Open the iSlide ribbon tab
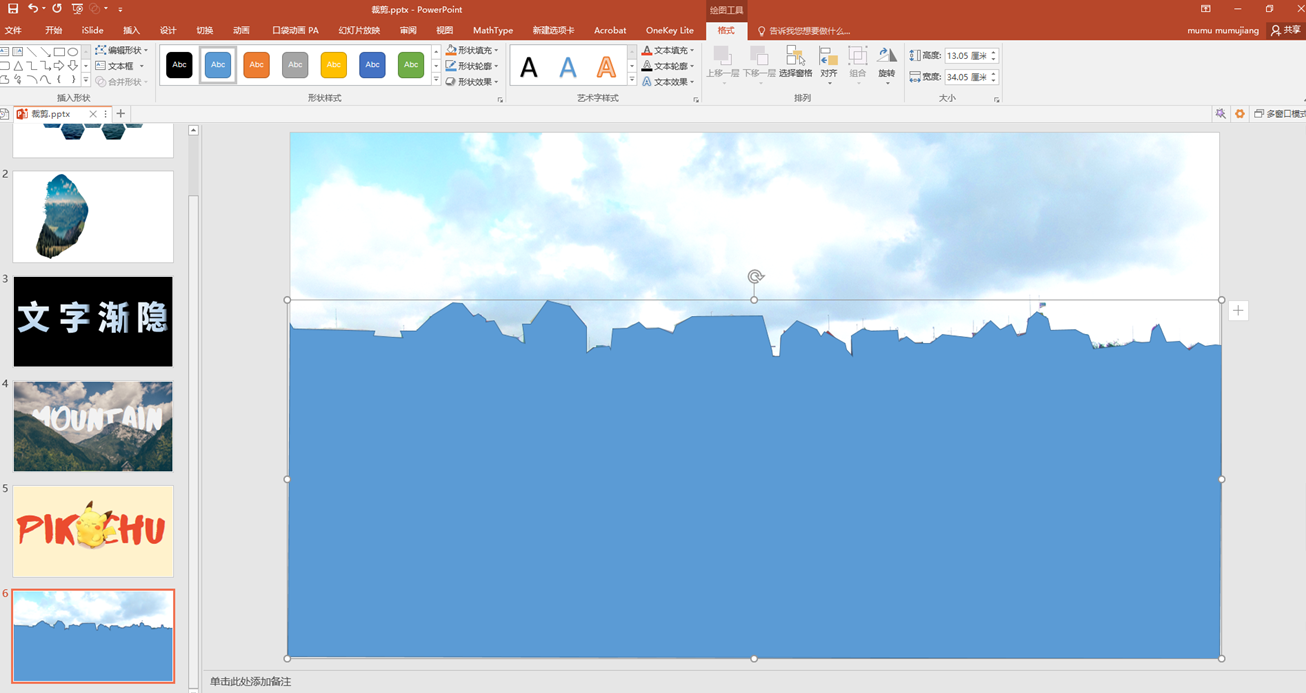This screenshot has height=693, width=1306. point(92,31)
